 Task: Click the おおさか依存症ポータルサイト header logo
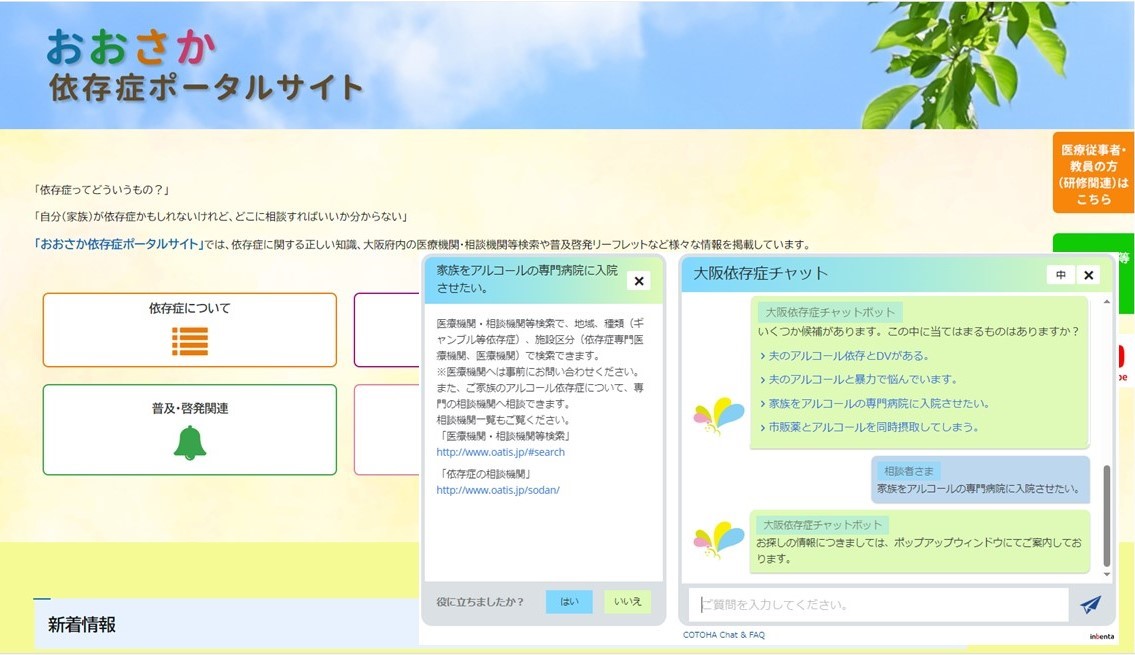point(204,65)
